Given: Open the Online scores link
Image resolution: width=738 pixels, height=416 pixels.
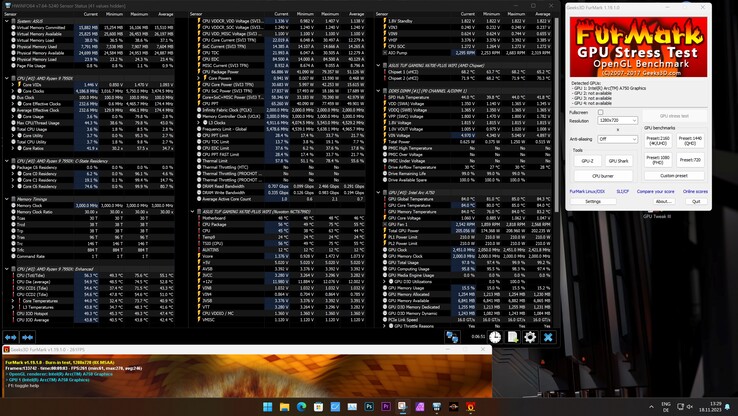Looking at the screenshot, I should pos(695,191).
